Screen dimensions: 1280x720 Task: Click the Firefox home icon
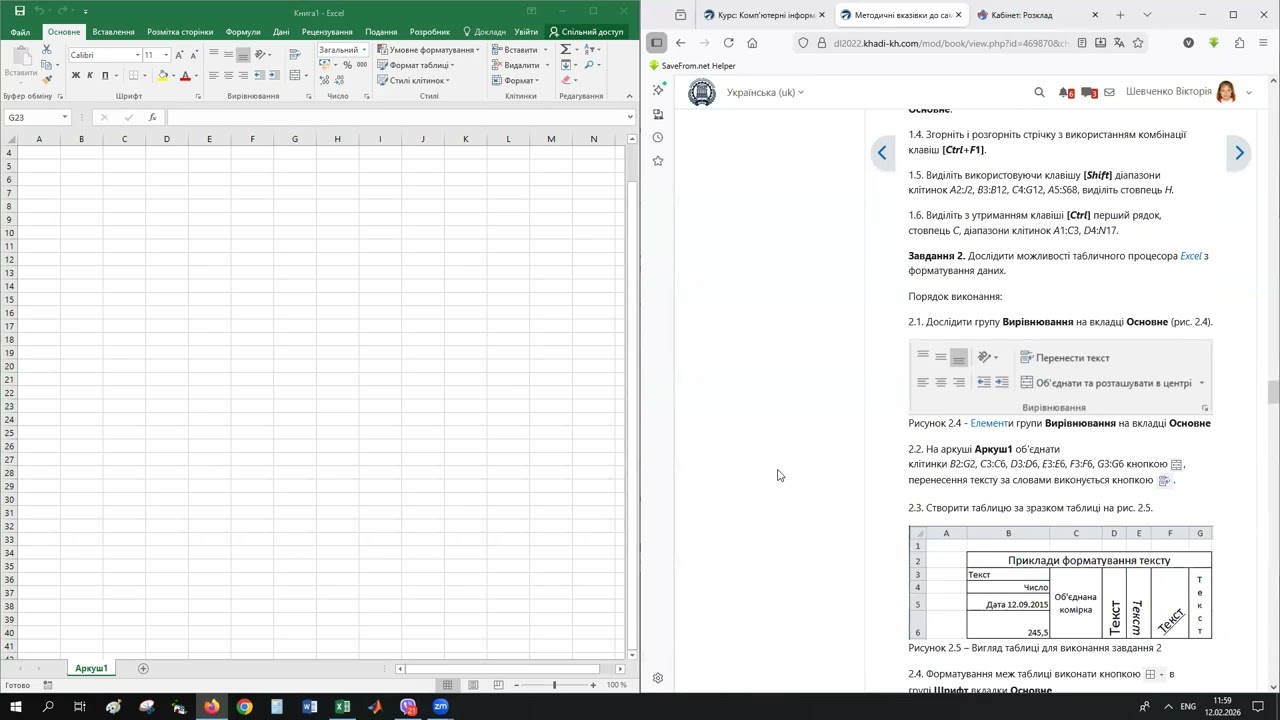752,43
